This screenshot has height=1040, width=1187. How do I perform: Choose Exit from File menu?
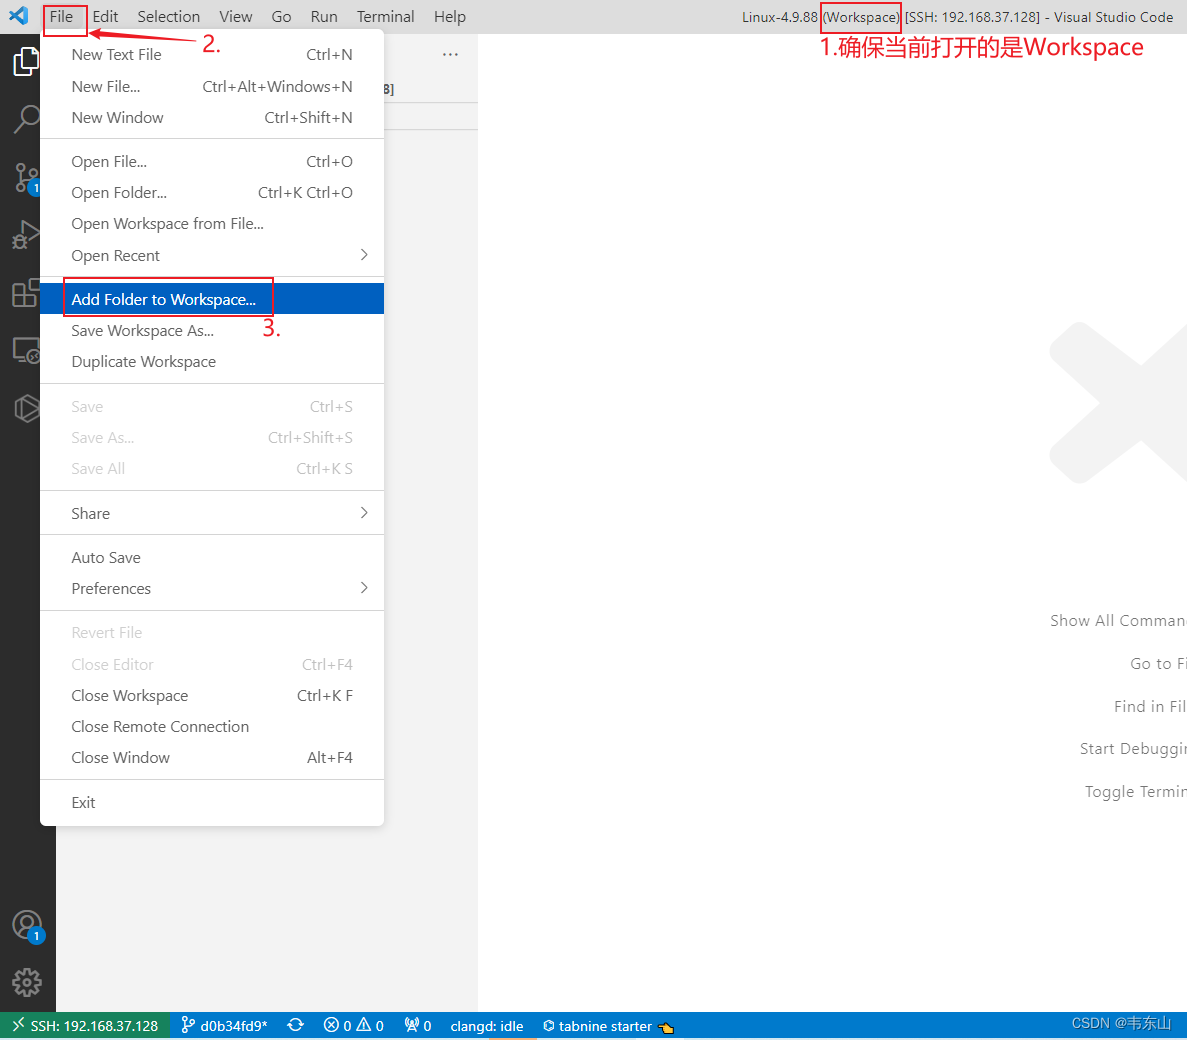[212, 802]
